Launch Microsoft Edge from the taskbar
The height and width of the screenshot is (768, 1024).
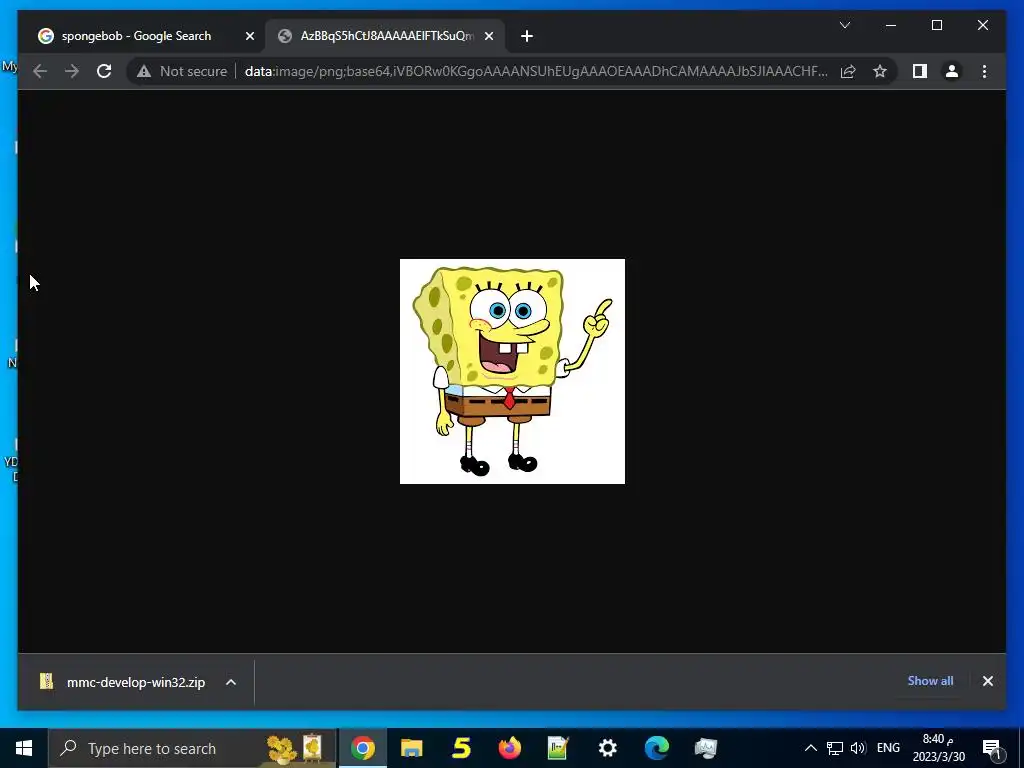click(x=657, y=748)
